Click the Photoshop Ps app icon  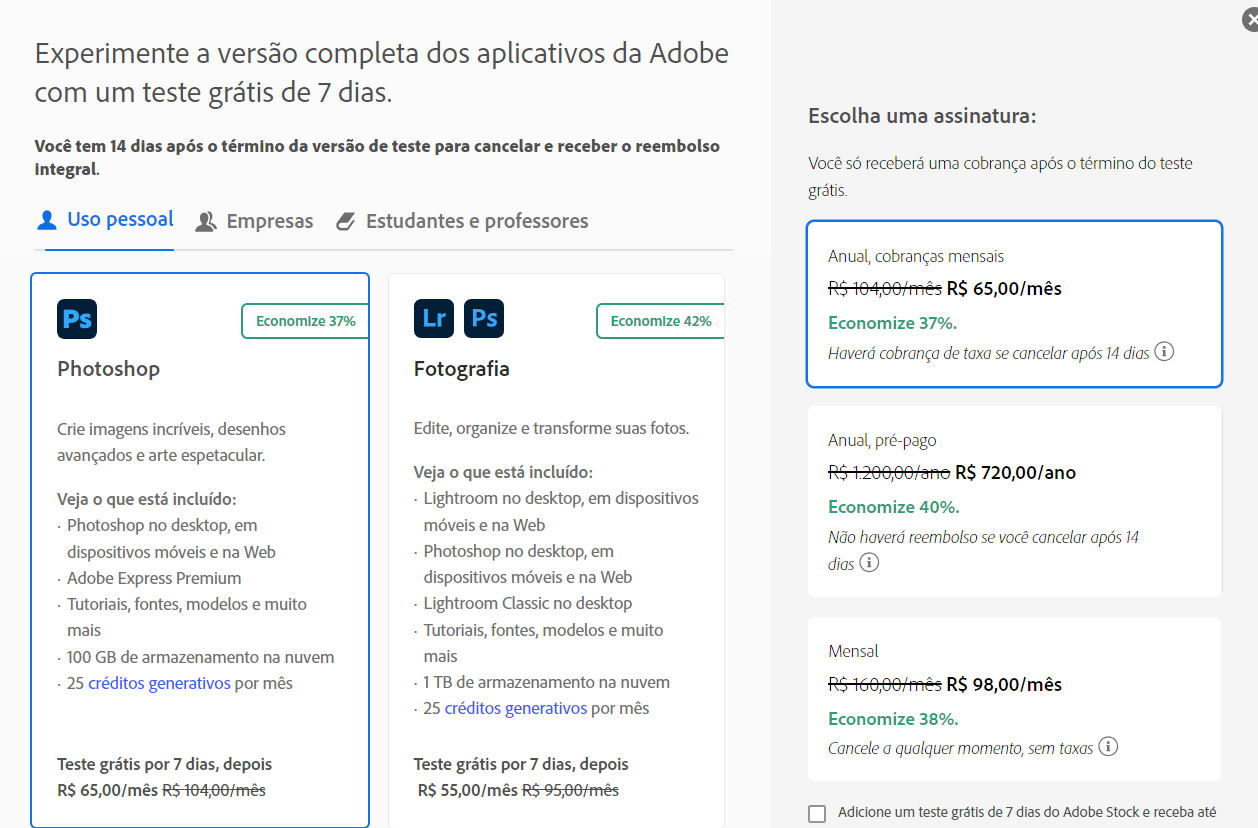tap(77, 318)
